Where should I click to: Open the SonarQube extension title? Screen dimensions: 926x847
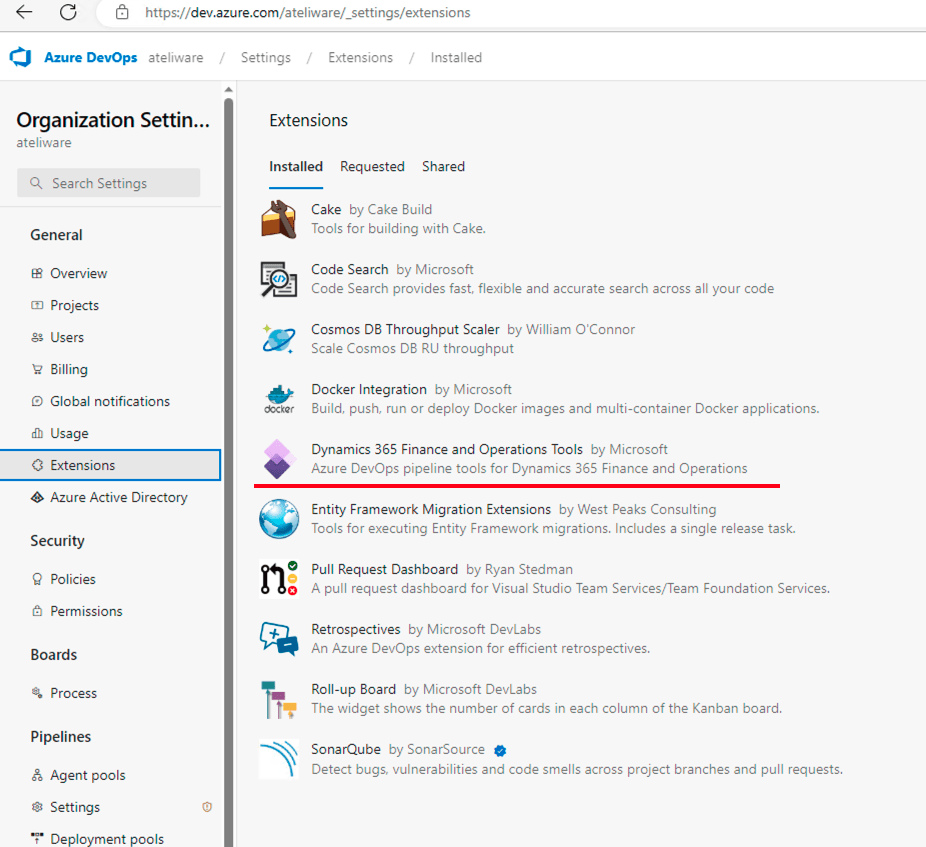click(x=346, y=750)
